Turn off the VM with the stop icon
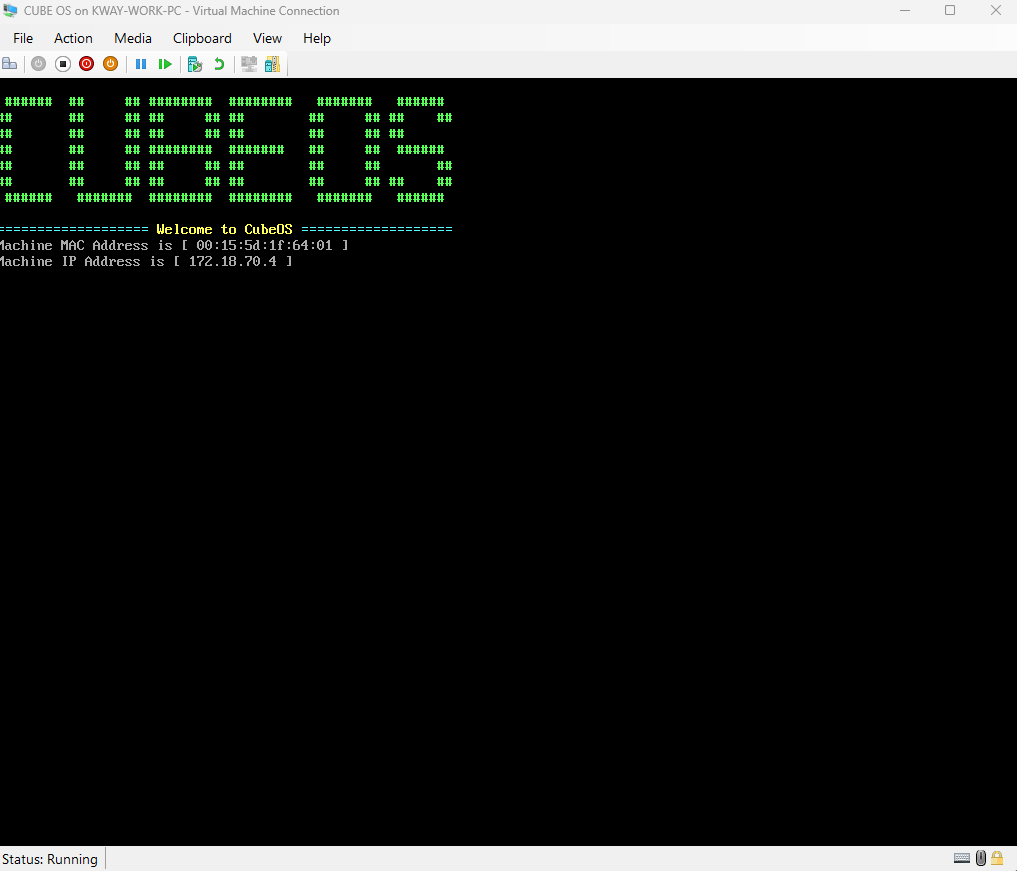The image size is (1017, 871). tap(62, 64)
